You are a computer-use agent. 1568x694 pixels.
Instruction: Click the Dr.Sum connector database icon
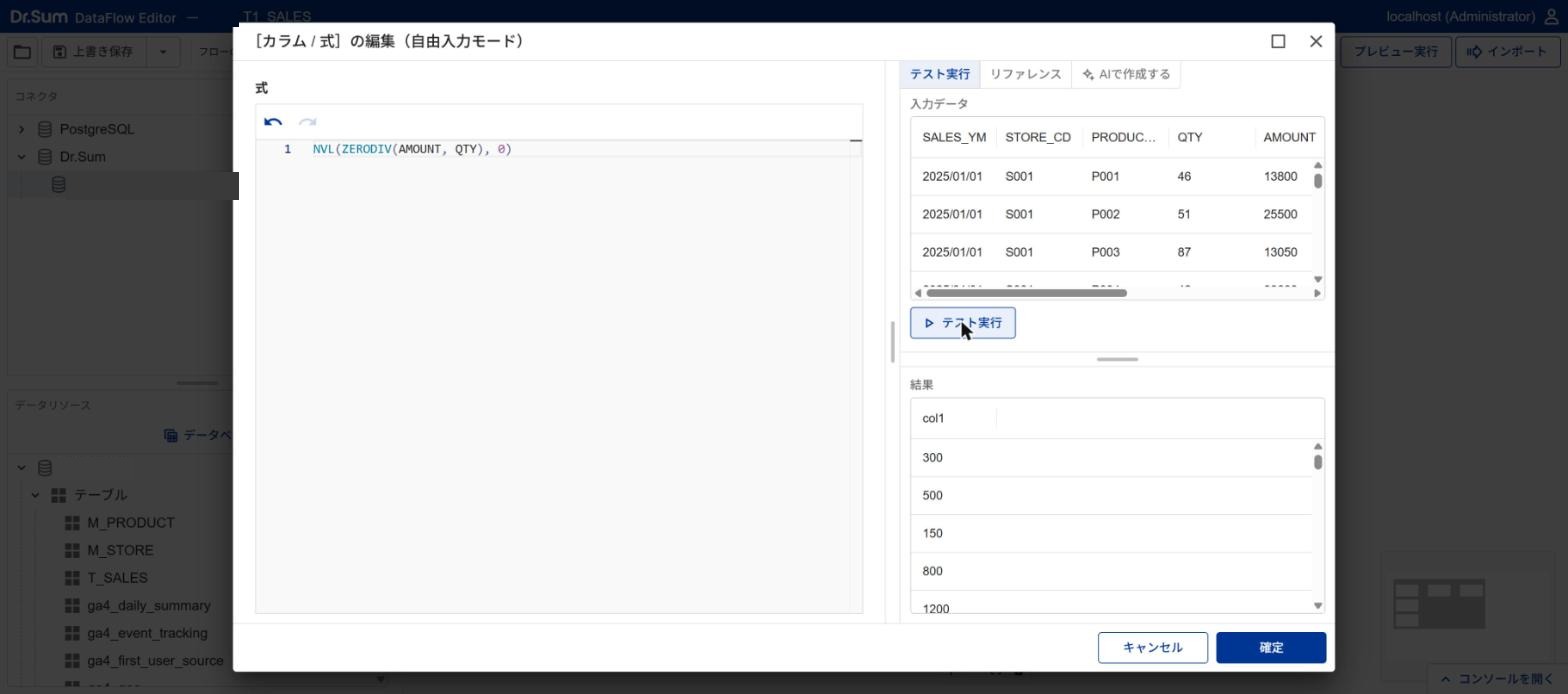point(45,157)
